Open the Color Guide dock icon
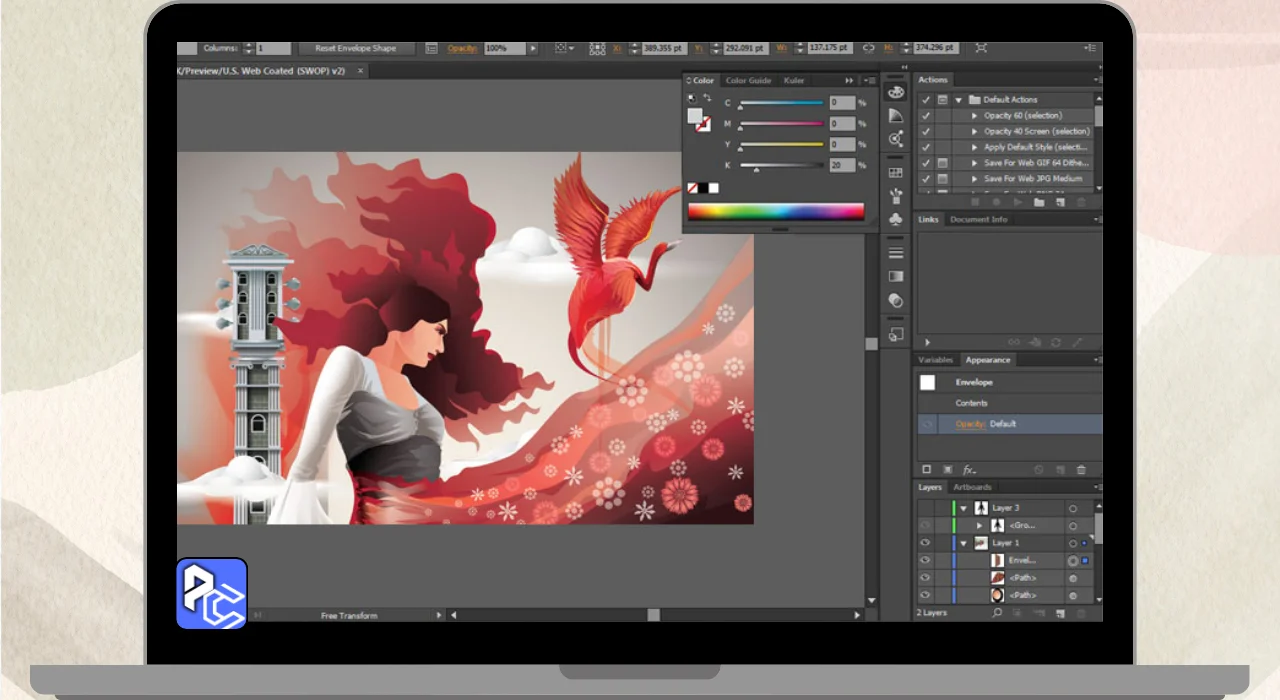 [895, 116]
